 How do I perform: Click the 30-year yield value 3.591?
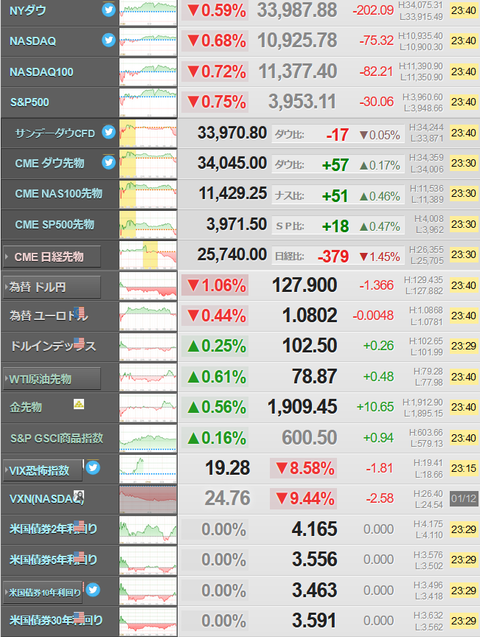coord(315,620)
